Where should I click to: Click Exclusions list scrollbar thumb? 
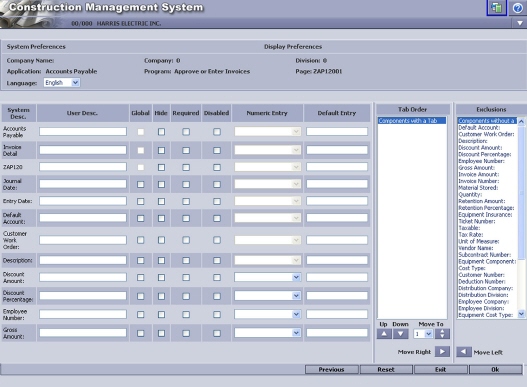(521, 193)
